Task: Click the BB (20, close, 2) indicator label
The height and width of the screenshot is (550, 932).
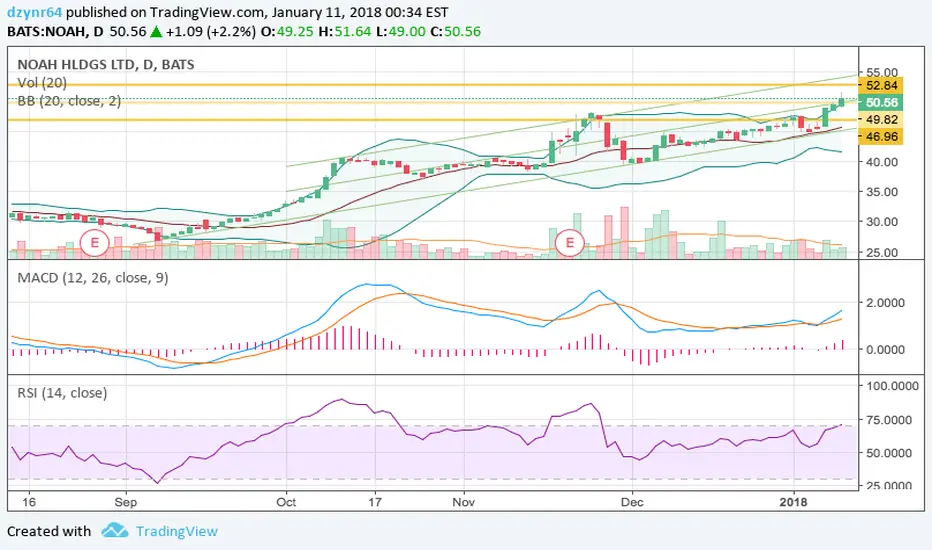Action: (69, 101)
